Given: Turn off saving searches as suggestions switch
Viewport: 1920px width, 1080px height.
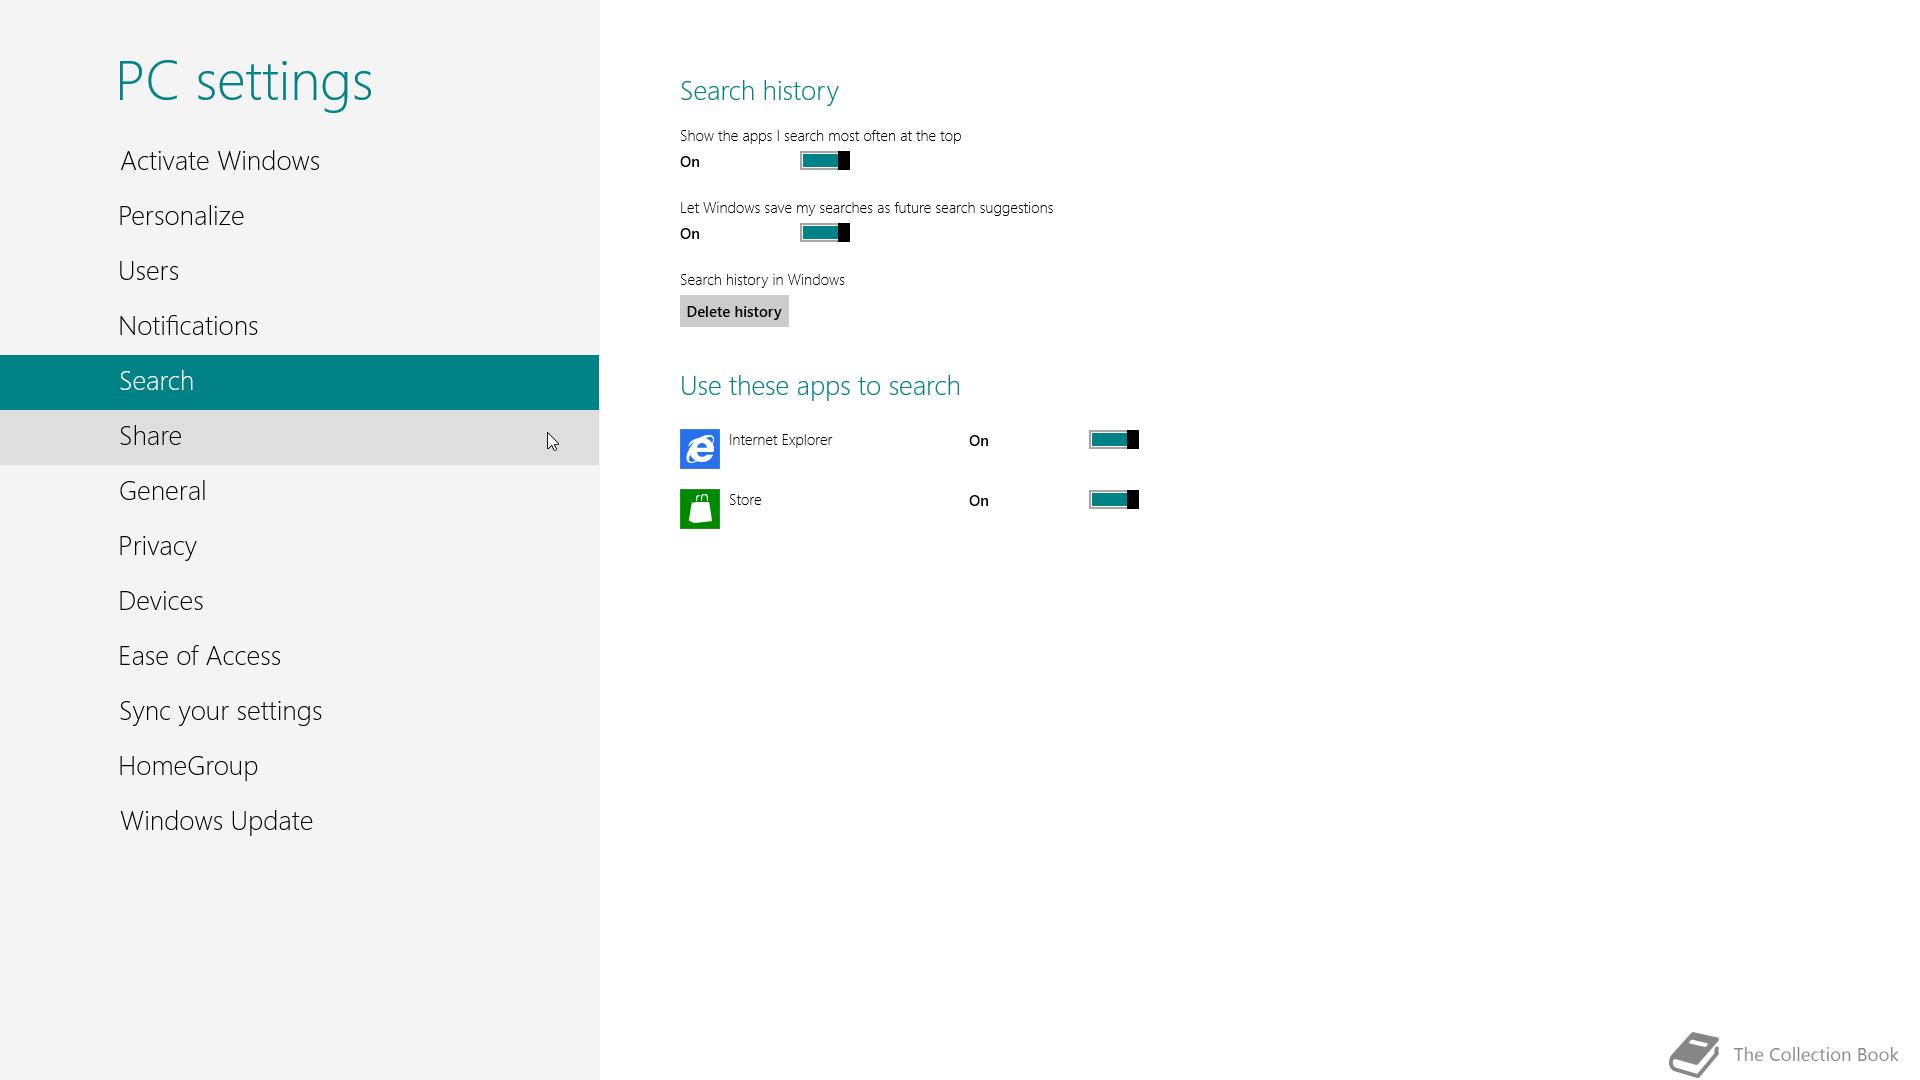Looking at the screenshot, I should click(x=825, y=233).
